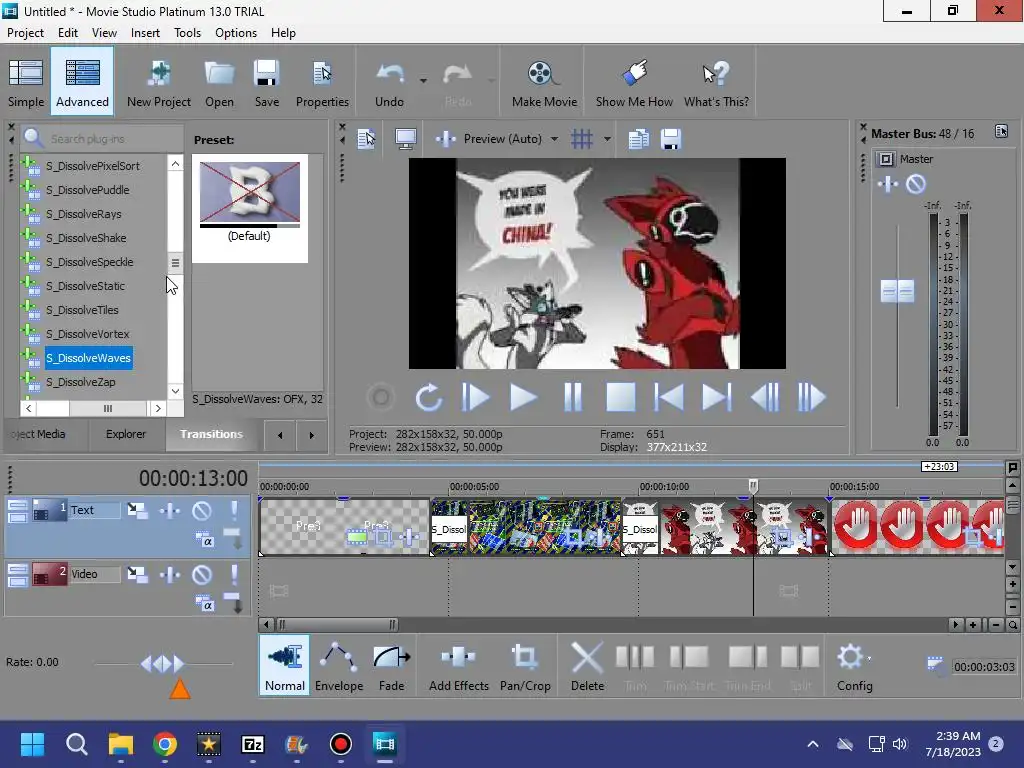Open the View menu
Viewport: 1024px width, 768px height.
(x=104, y=33)
